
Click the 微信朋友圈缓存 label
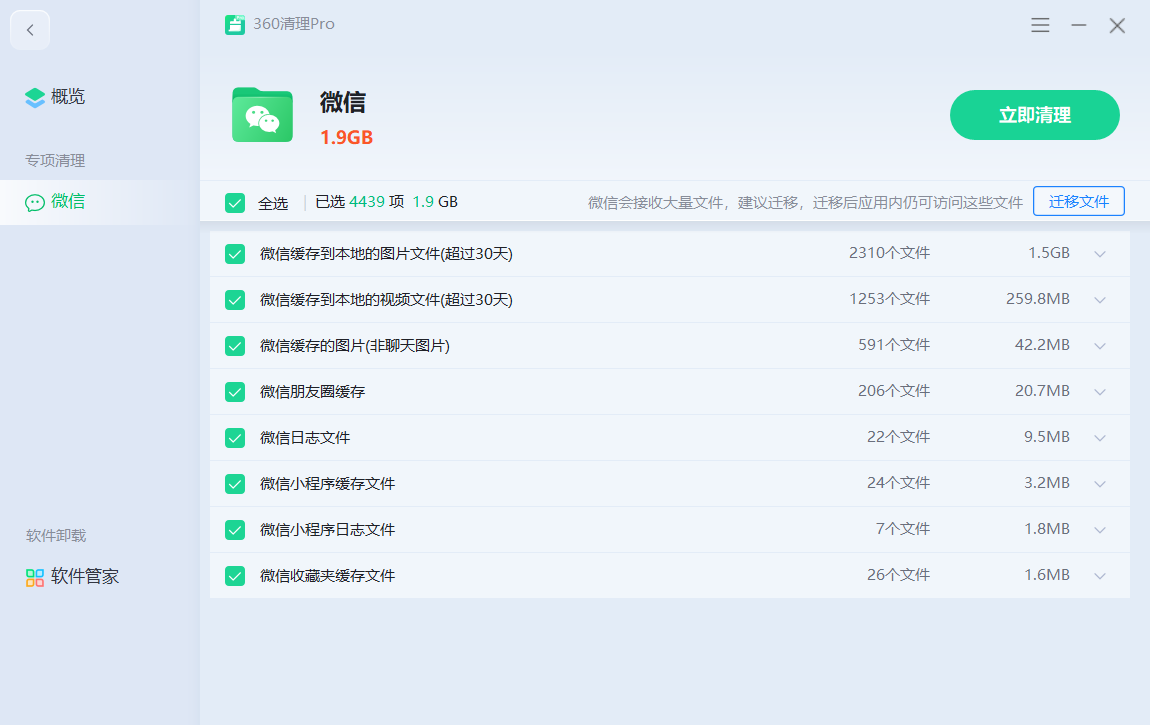pos(312,391)
